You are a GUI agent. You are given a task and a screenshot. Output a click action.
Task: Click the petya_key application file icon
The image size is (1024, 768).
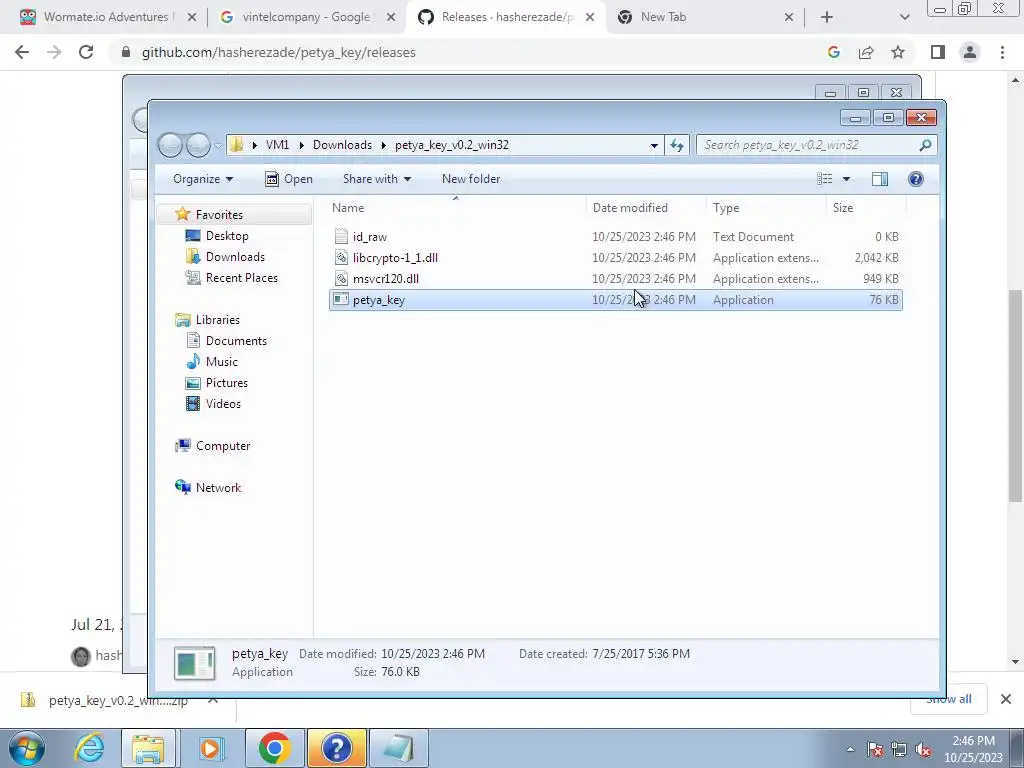tap(341, 300)
